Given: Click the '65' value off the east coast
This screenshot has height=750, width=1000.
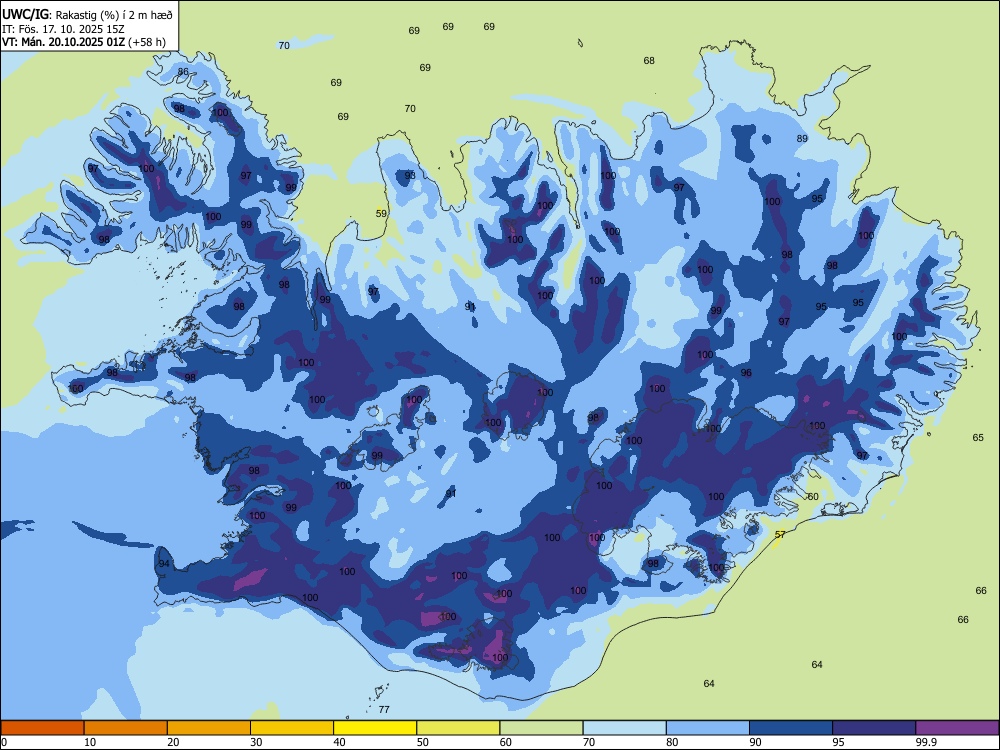Looking at the screenshot, I should (978, 438).
